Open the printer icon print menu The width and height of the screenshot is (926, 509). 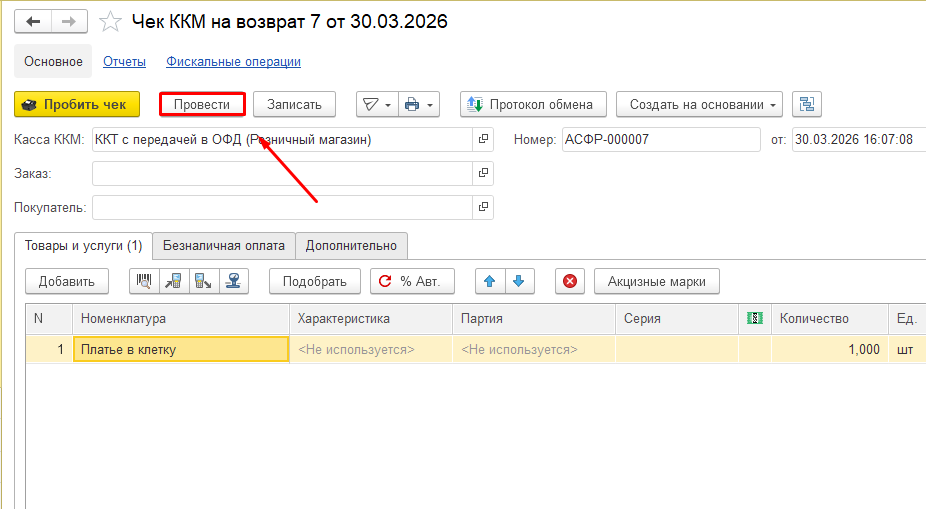click(419, 105)
